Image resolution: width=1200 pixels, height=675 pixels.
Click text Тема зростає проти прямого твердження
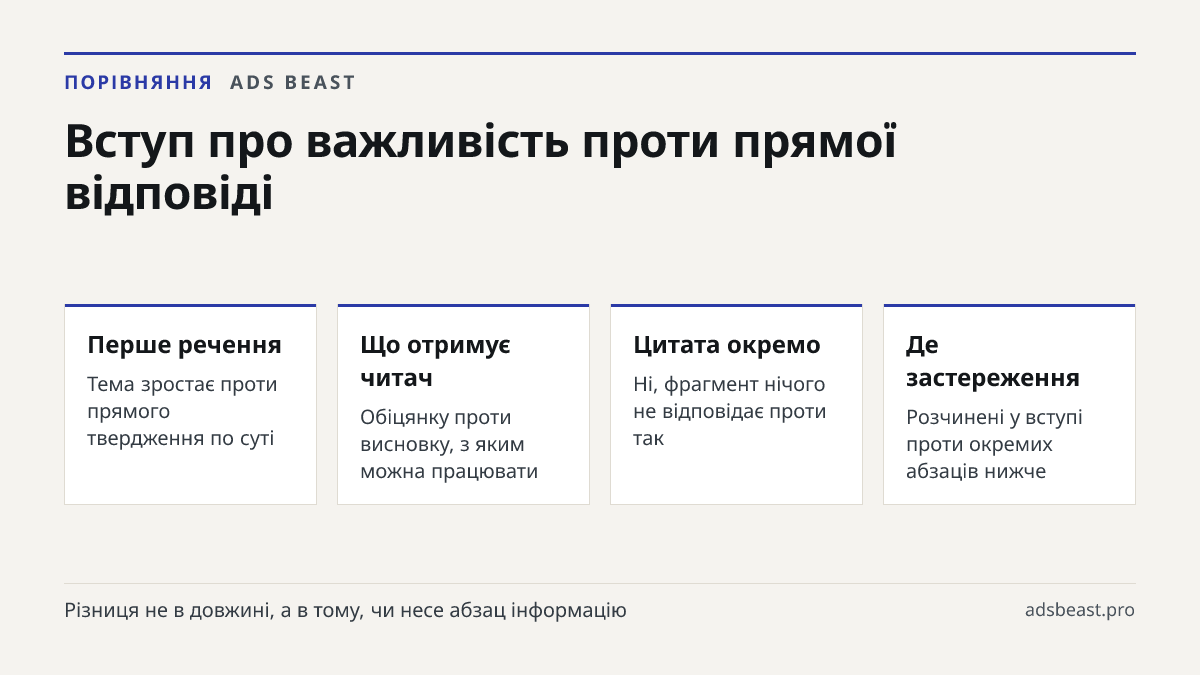182,411
